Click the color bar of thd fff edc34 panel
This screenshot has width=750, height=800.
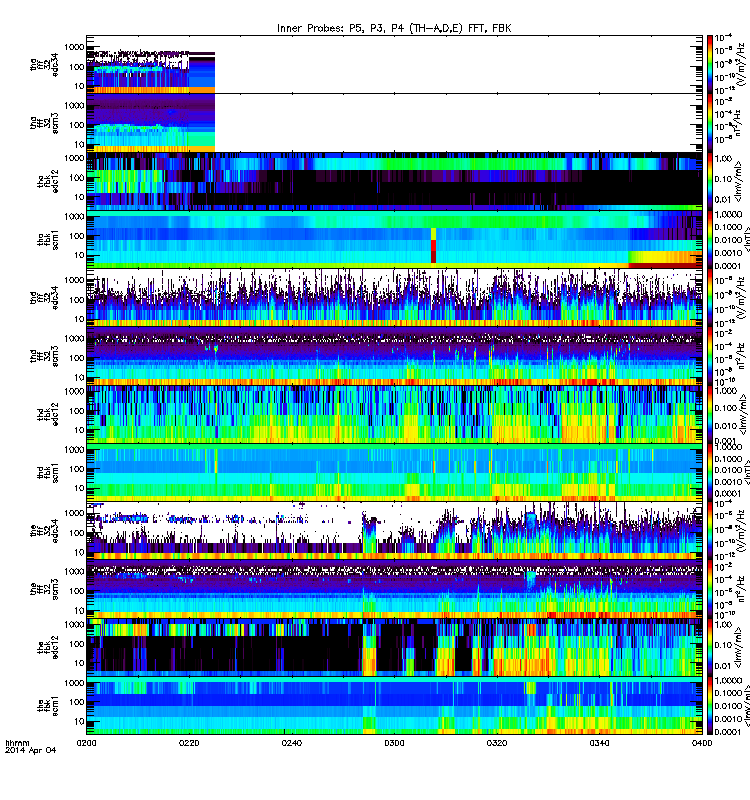click(710, 297)
